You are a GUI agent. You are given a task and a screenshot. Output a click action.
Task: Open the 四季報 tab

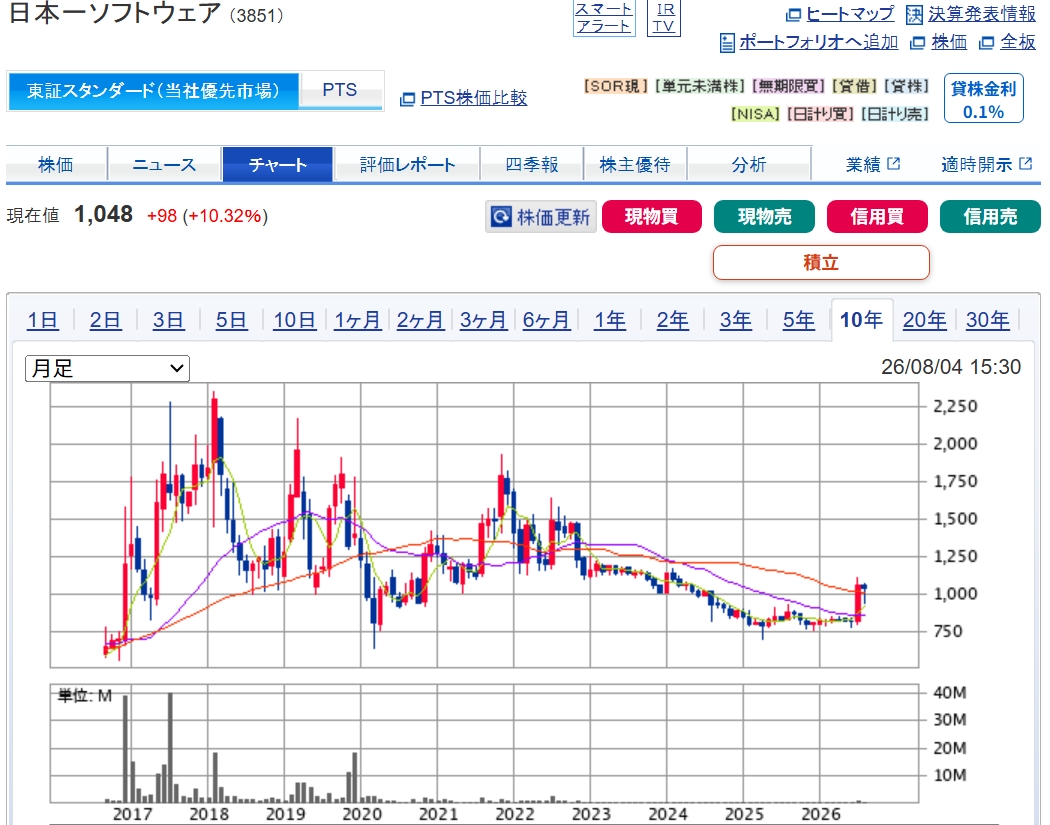click(532, 164)
